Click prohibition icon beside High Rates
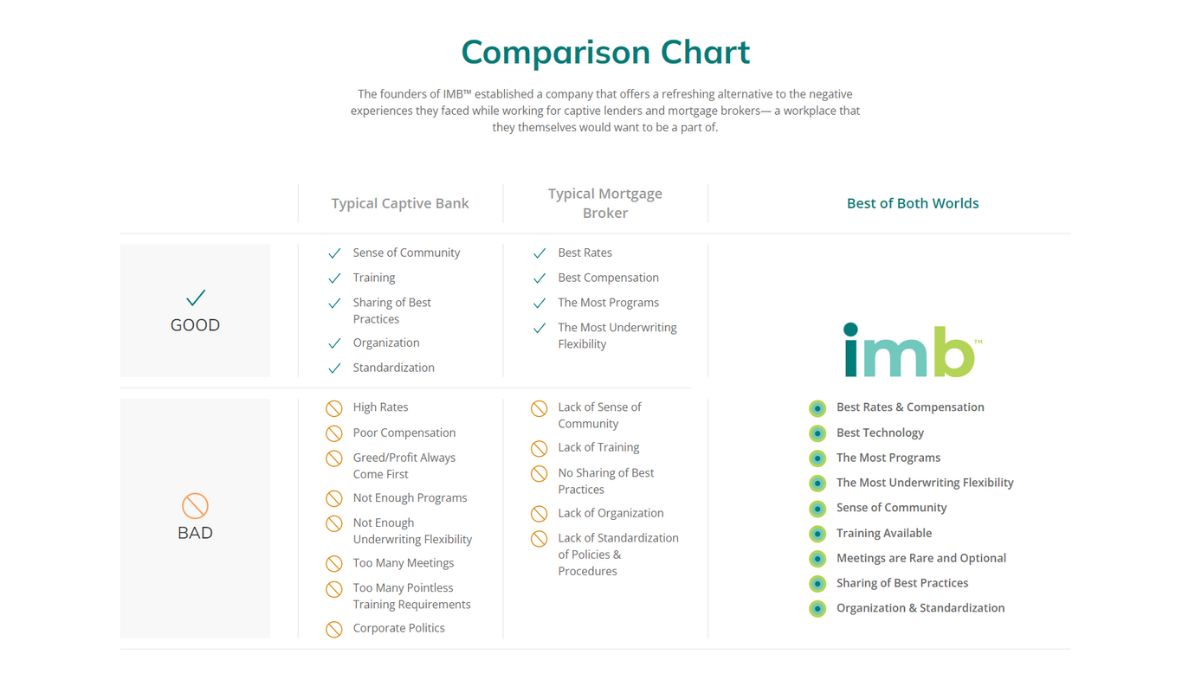The image size is (1200, 675). click(x=334, y=408)
